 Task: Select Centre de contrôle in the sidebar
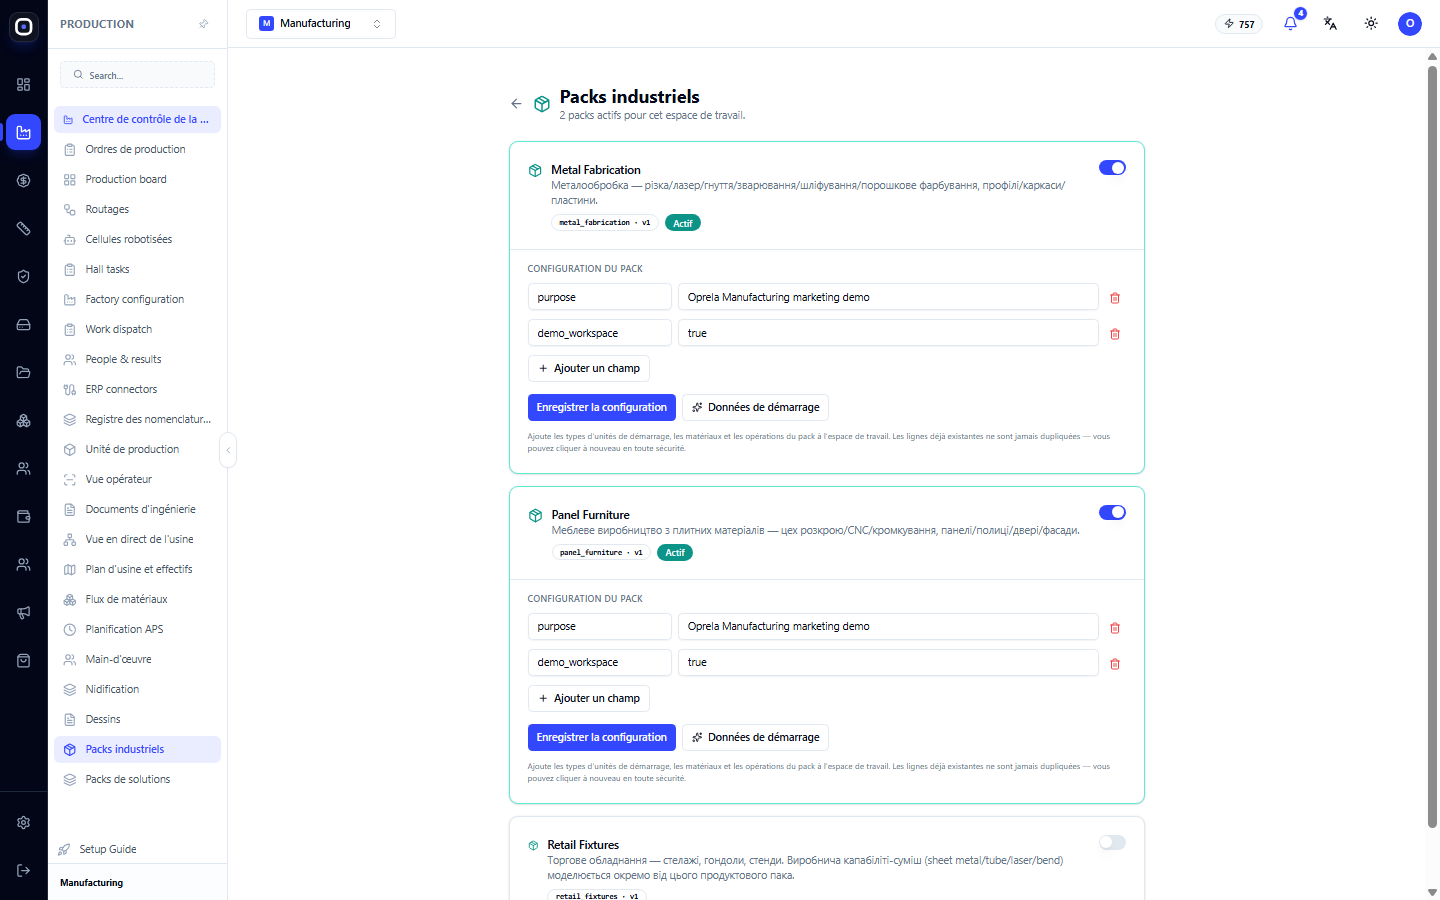(137, 119)
